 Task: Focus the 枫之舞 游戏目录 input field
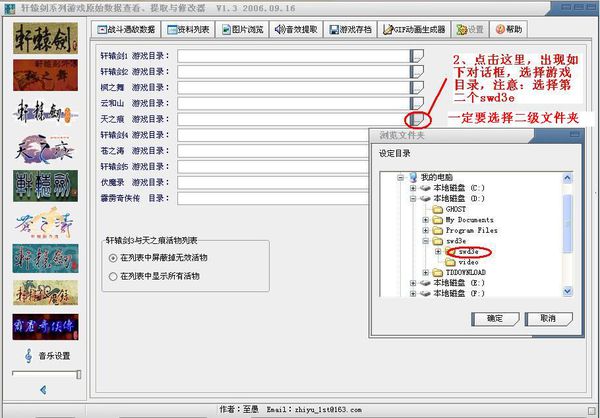(x=293, y=88)
